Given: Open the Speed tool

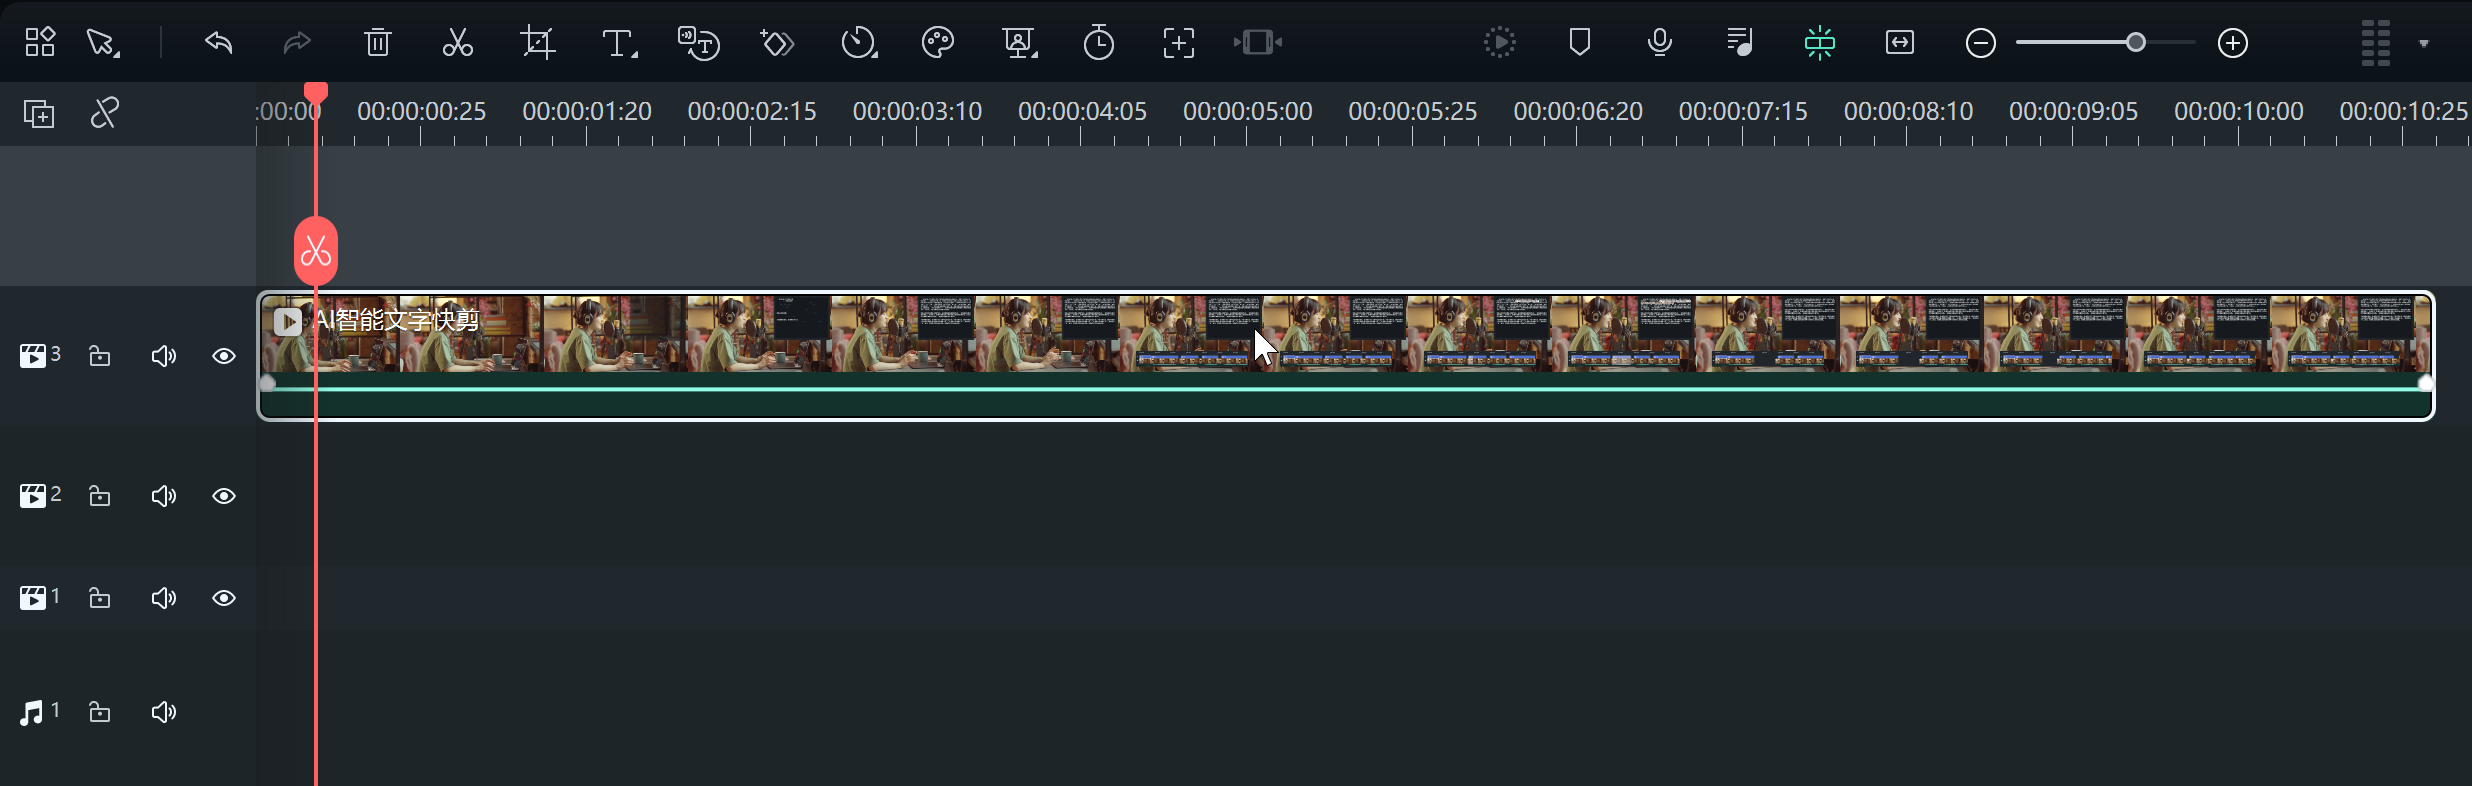Looking at the screenshot, I should tap(858, 43).
